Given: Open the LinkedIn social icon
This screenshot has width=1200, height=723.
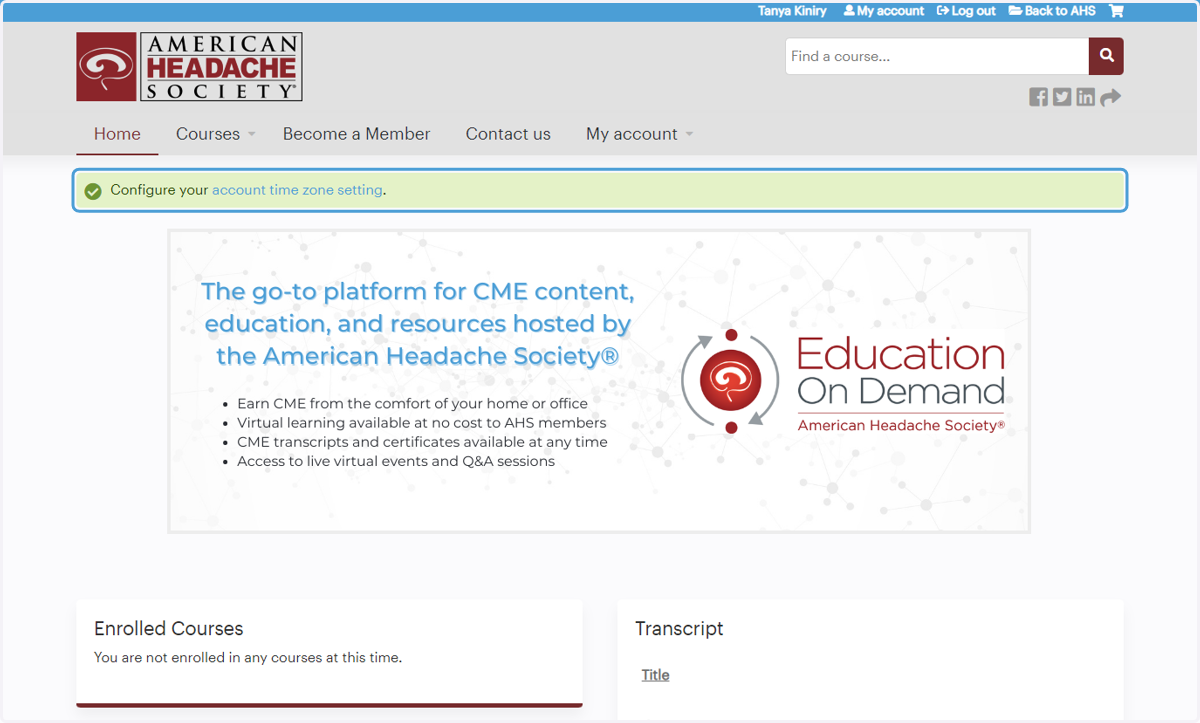Looking at the screenshot, I should click(x=1085, y=97).
